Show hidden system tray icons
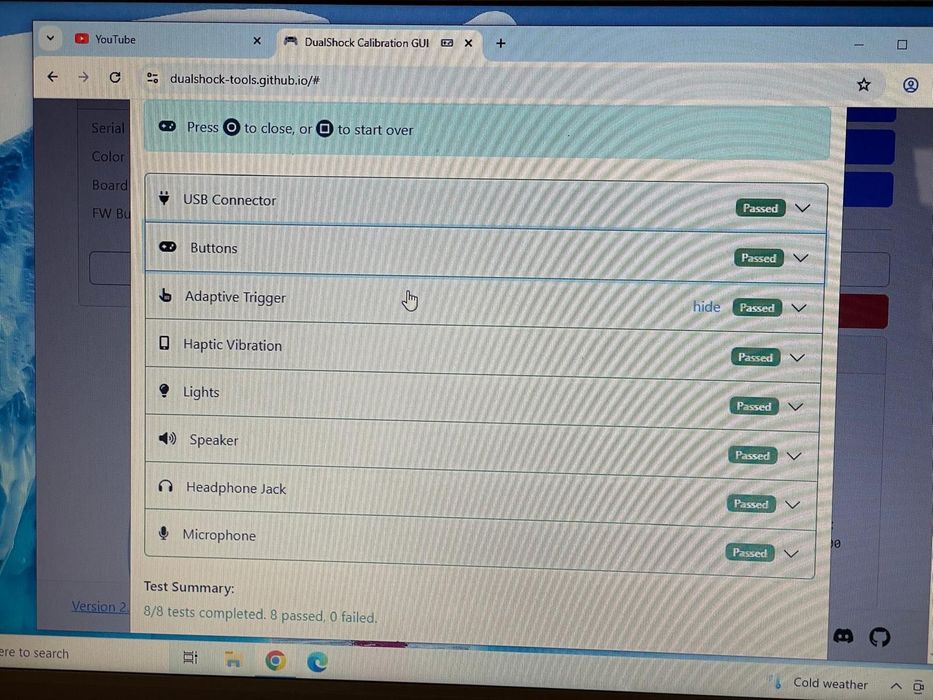Image resolution: width=933 pixels, height=700 pixels. [x=896, y=686]
